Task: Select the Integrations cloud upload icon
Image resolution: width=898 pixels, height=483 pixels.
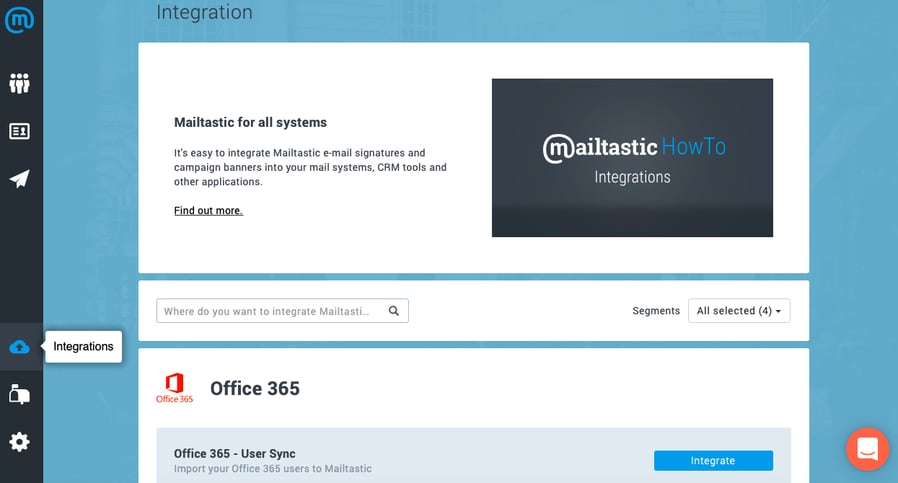Action: pos(20,347)
